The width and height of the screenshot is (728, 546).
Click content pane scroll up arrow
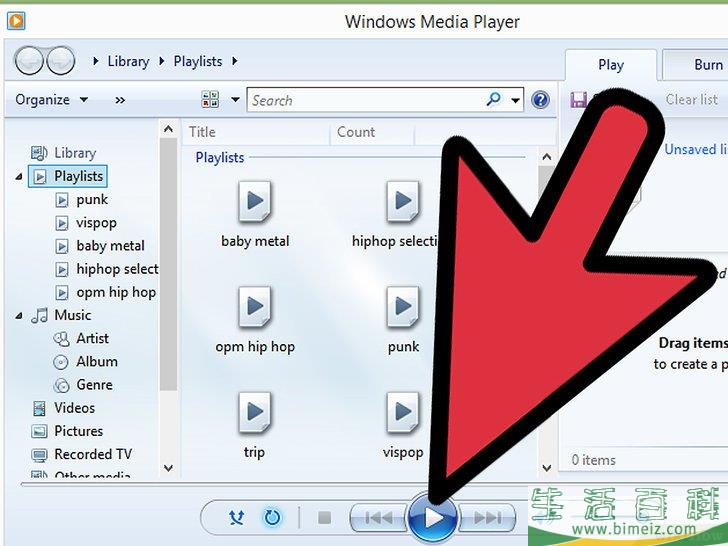(x=546, y=157)
